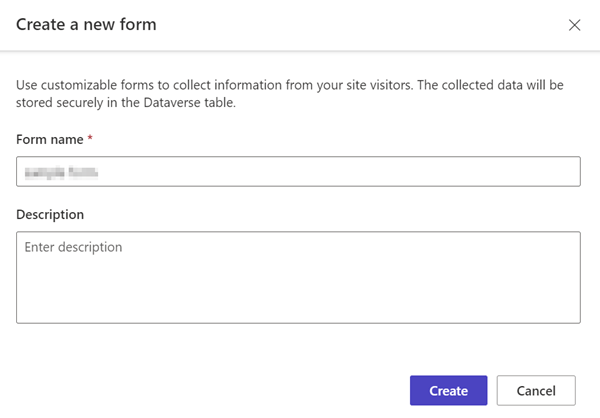The image size is (600, 418).
Task: Submit the new form with Create
Action: (x=448, y=390)
